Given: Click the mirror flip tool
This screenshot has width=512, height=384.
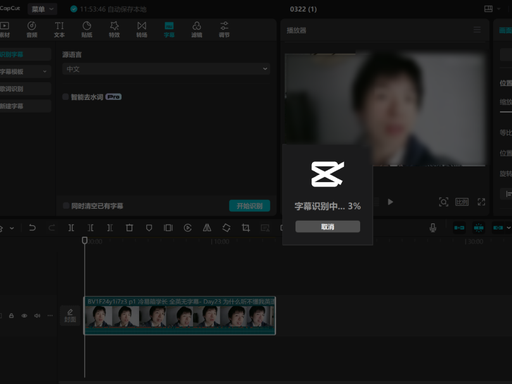Looking at the screenshot, I should click(x=207, y=228).
